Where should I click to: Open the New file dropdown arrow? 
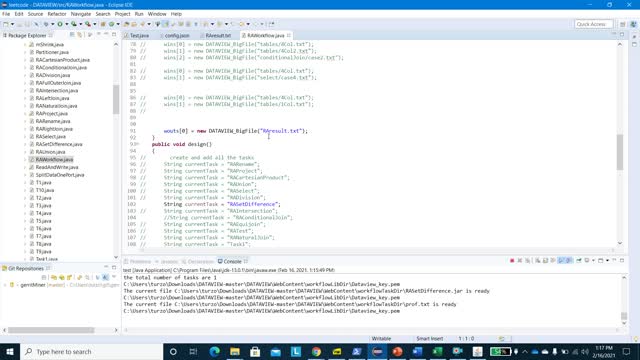pyautogui.click(x=12, y=24)
